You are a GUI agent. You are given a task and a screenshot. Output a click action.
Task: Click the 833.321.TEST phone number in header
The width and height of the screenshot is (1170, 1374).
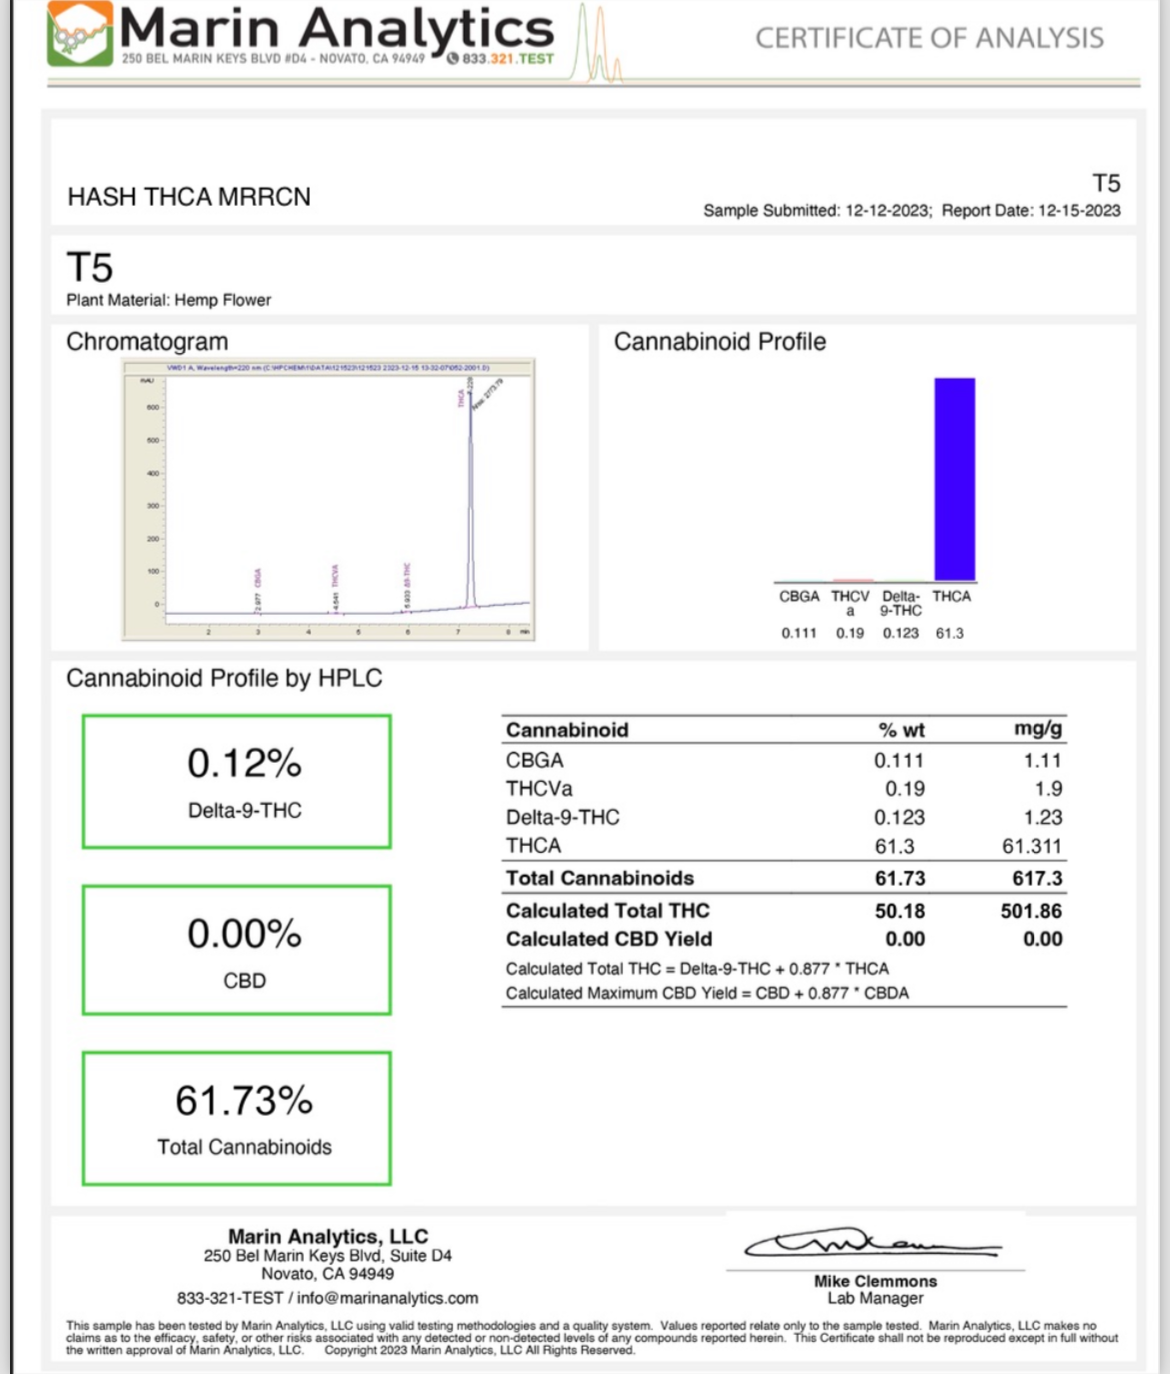click(x=507, y=59)
